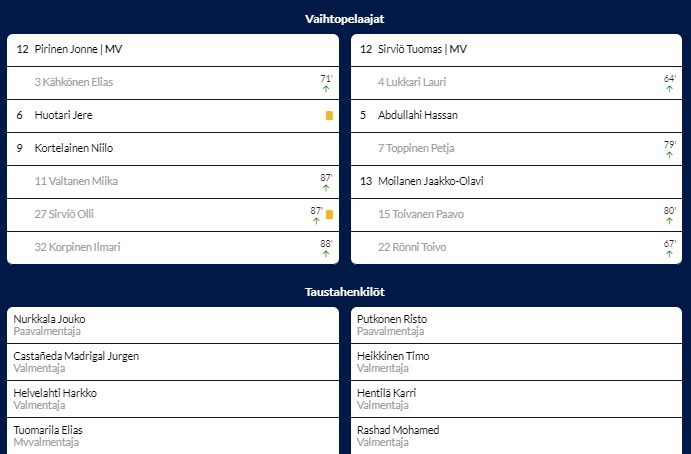Select player Kortelainen Niilo
This screenshot has width=691, height=454.
[x=172, y=148]
